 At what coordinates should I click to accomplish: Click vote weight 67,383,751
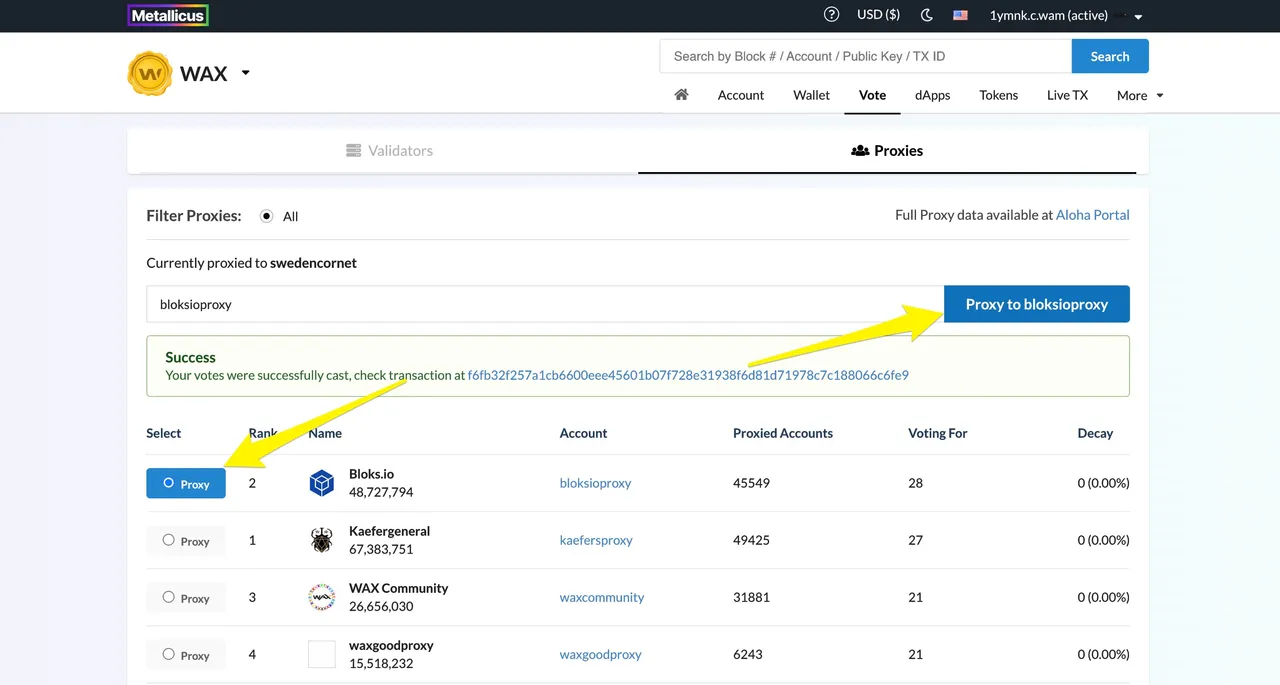381,549
